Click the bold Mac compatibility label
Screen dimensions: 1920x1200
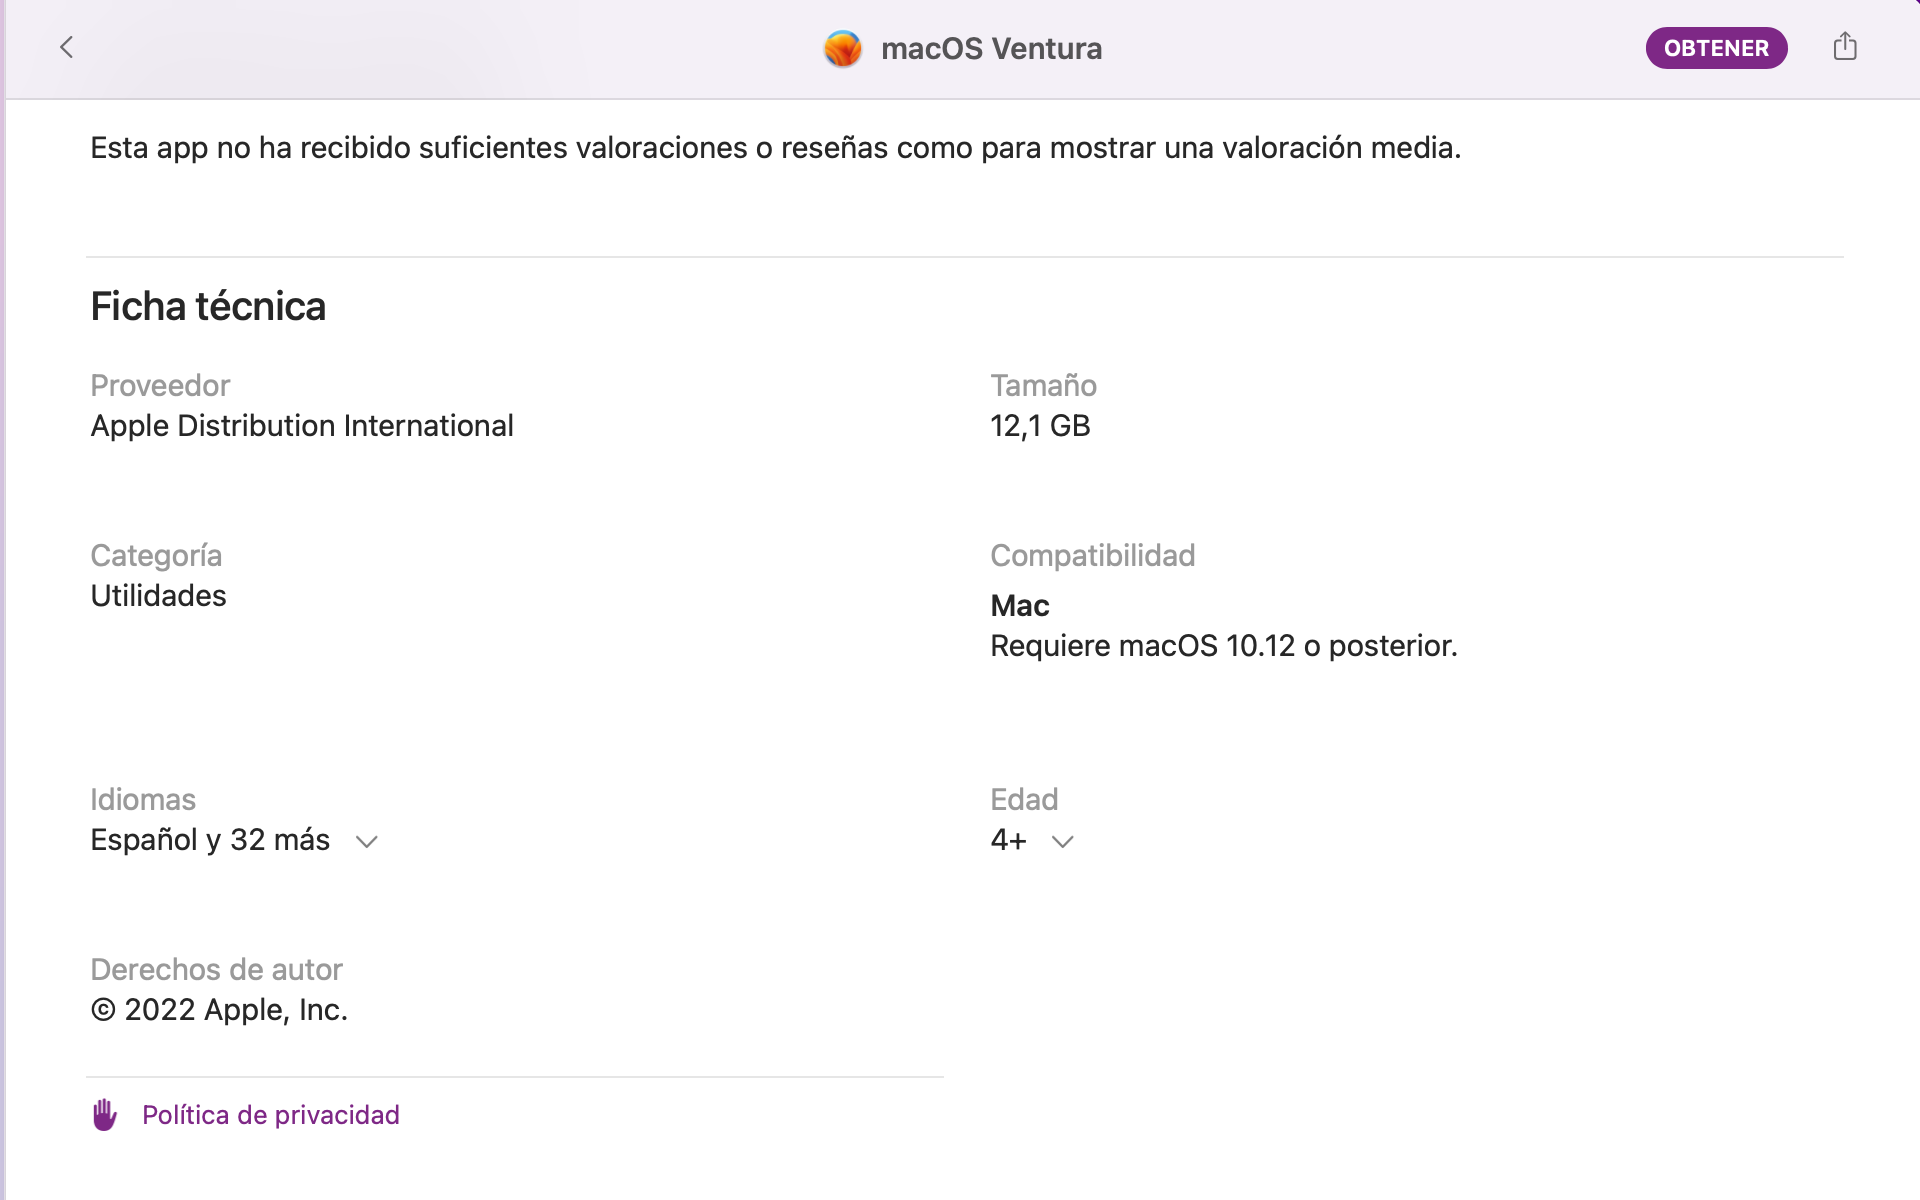(x=1019, y=606)
